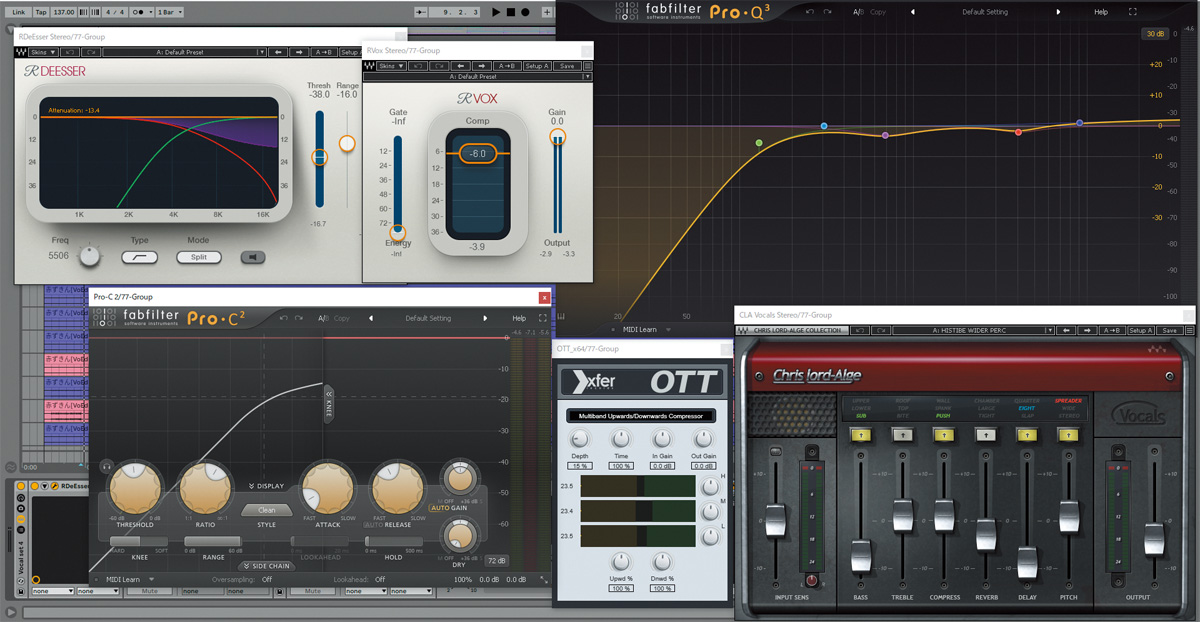1200x622 pixels.
Task: Click the Threshold knob in Pro-C 2
Action: pyautogui.click(x=135, y=487)
